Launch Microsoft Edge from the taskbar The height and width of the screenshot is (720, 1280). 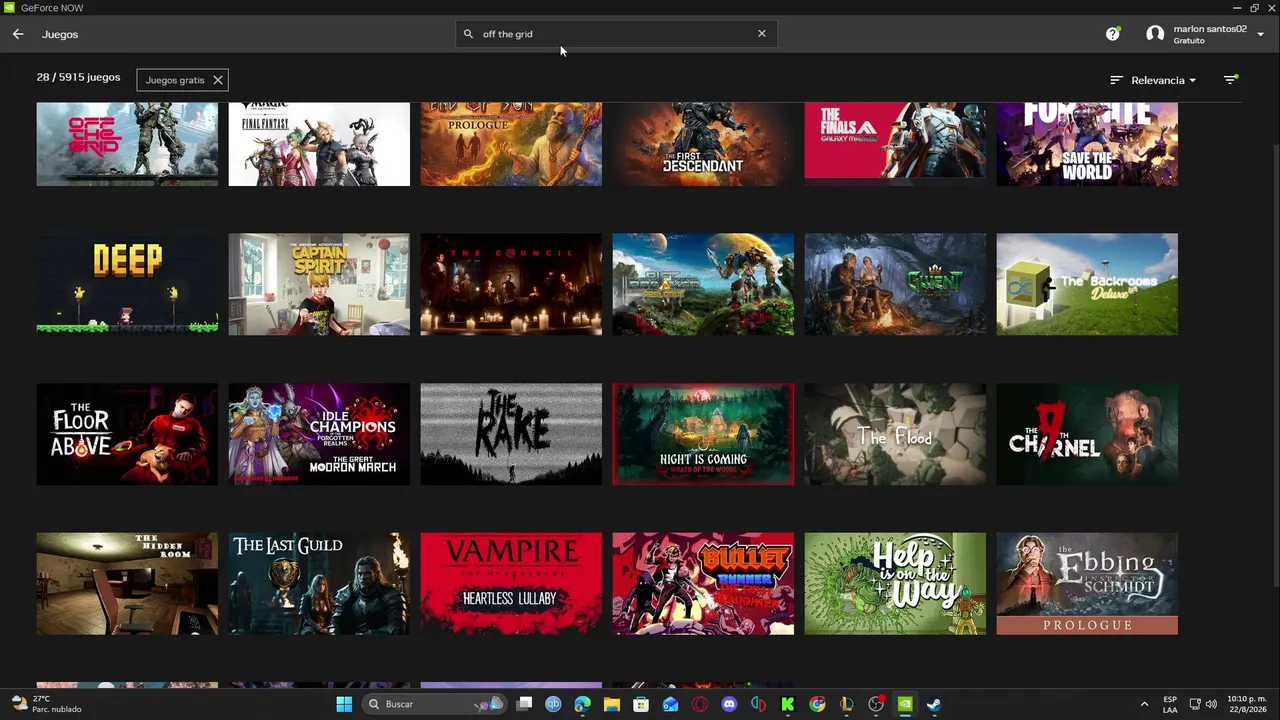pyautogui.click(x=582, y=704)
